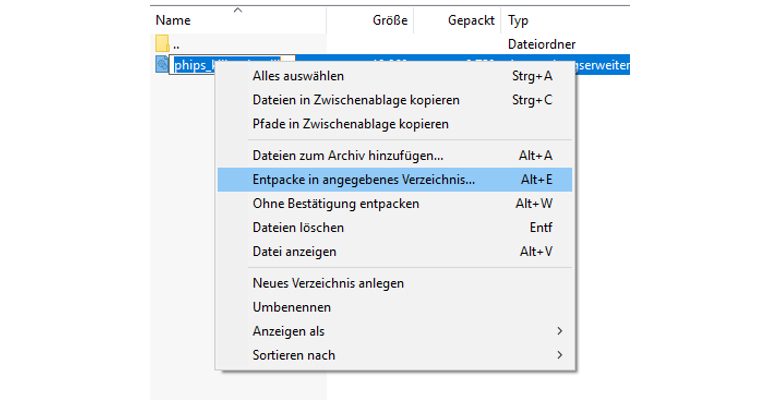This screenshot has height=400, width=768.
Task: Click 'Dateien löschen' menu entry
Action: (300, 227)
